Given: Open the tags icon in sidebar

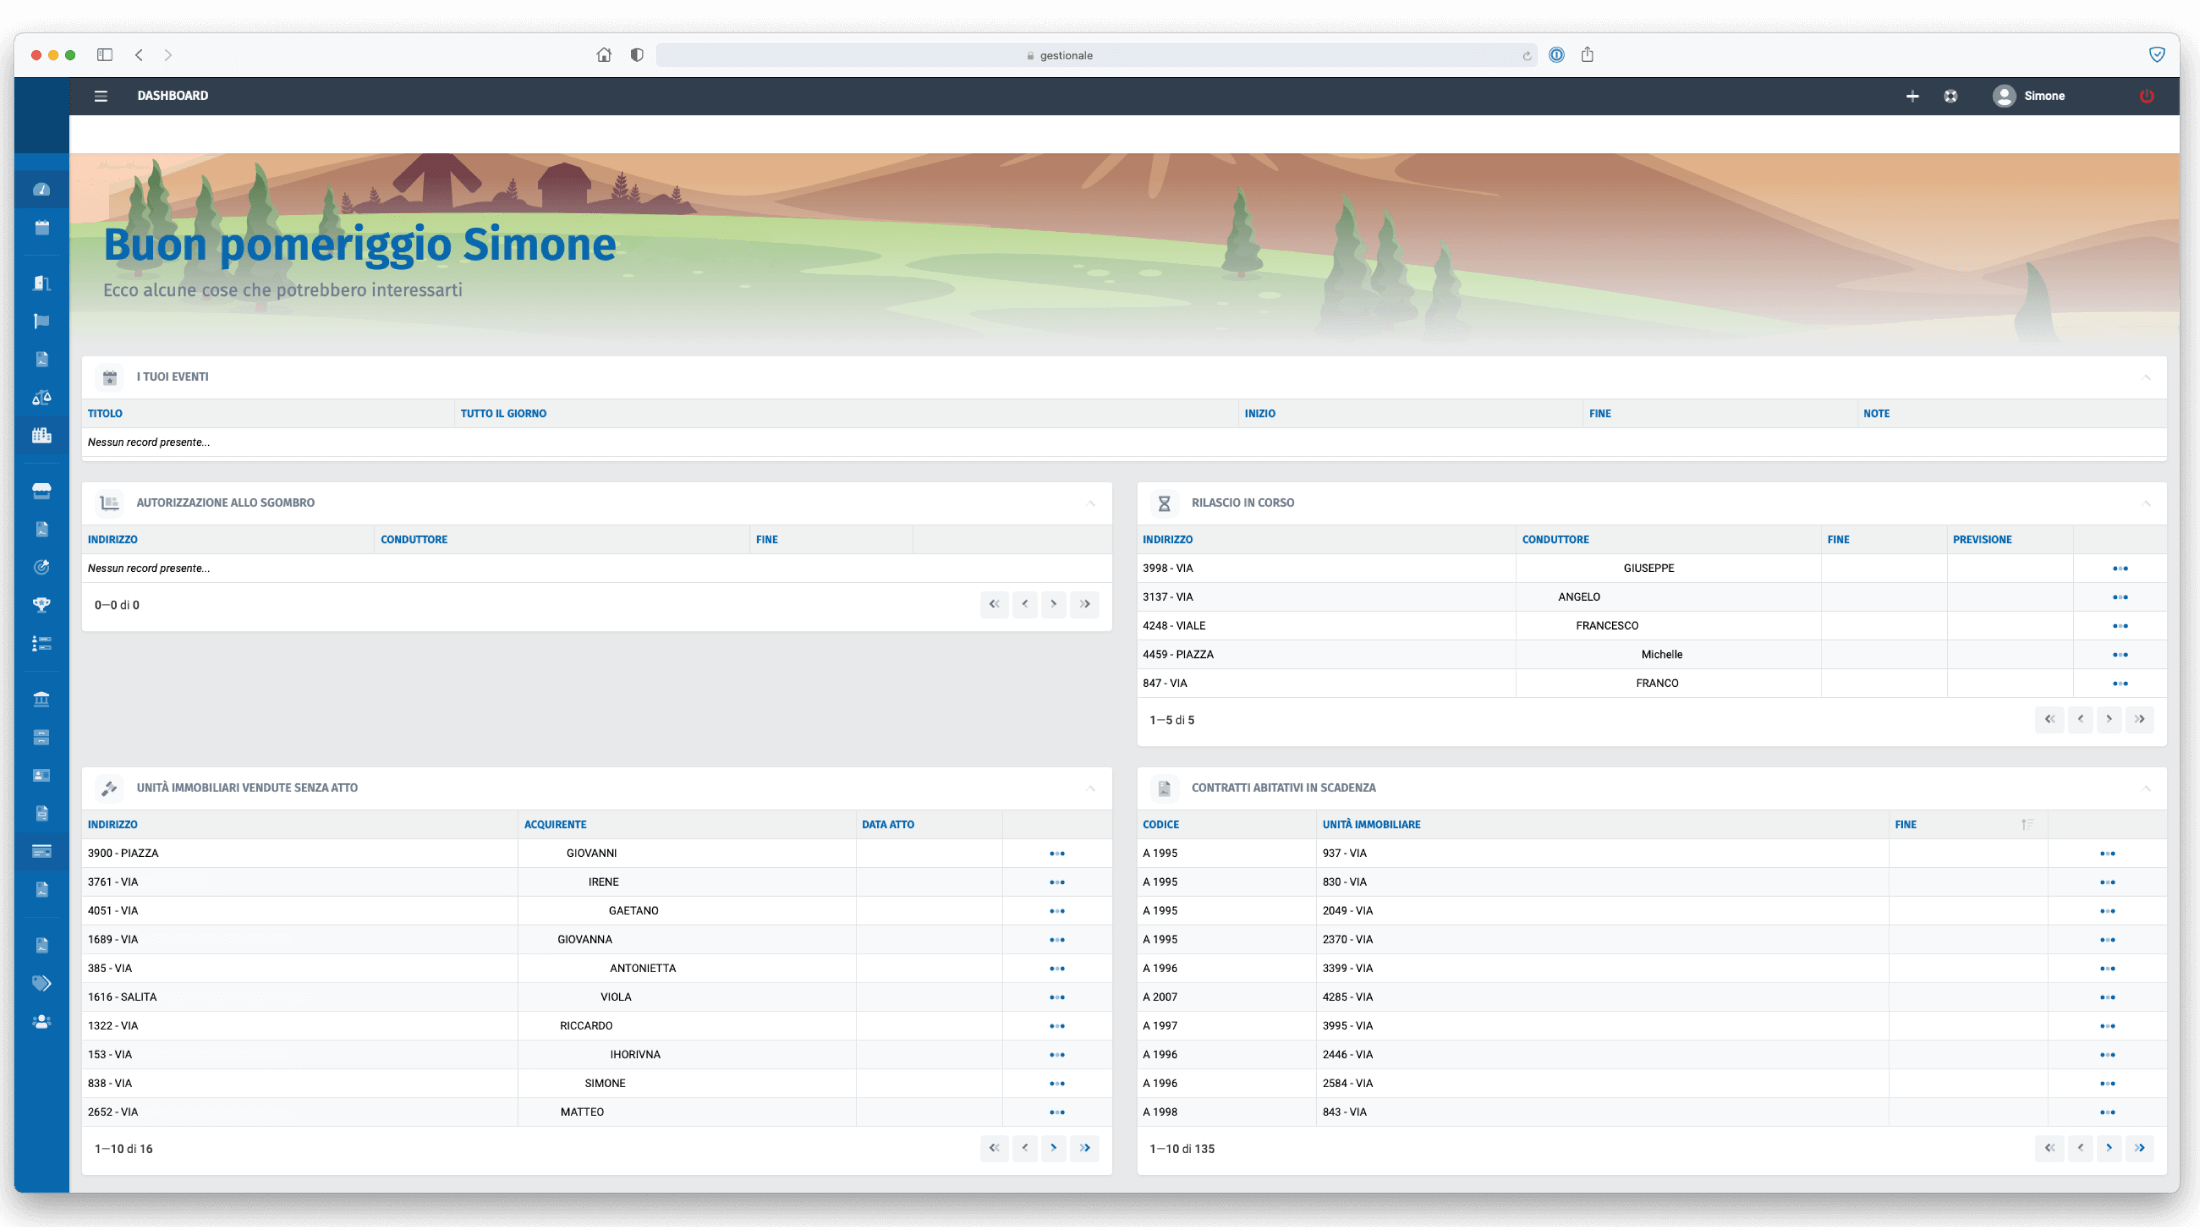Looking at the screenshot, I should point(41,983).
